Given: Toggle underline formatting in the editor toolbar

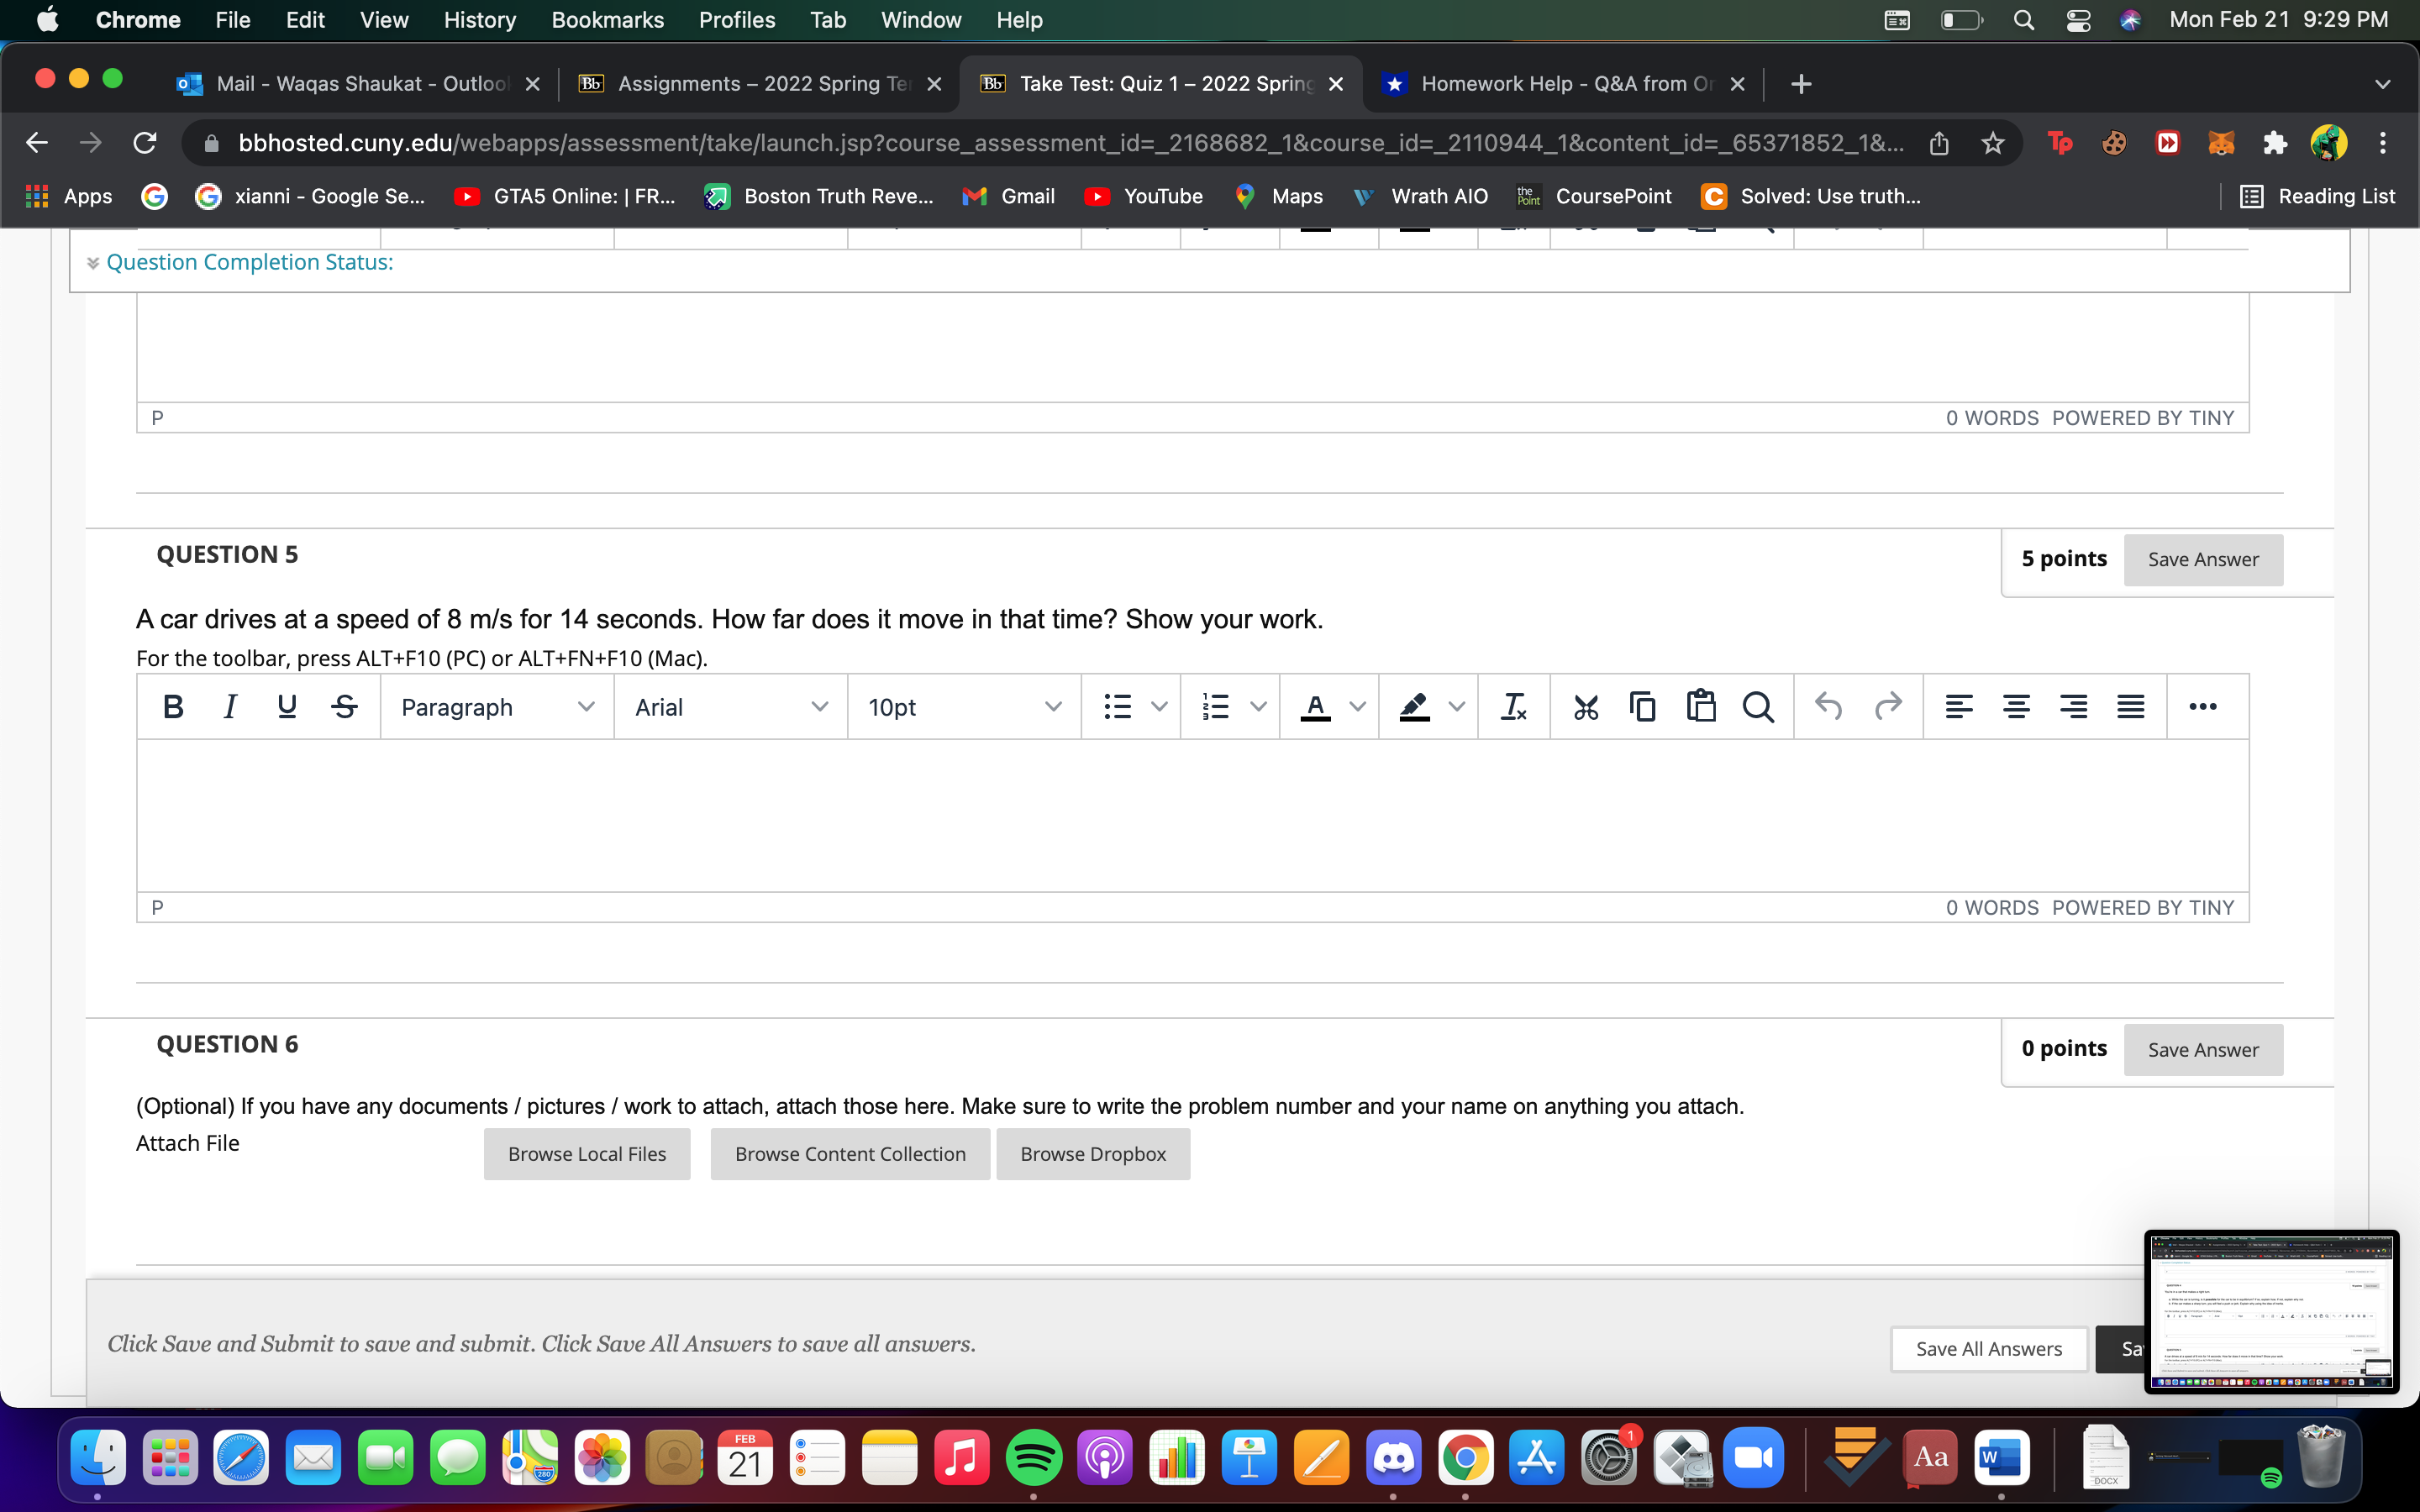Looking at the screenshot, I should pos(287,707).
